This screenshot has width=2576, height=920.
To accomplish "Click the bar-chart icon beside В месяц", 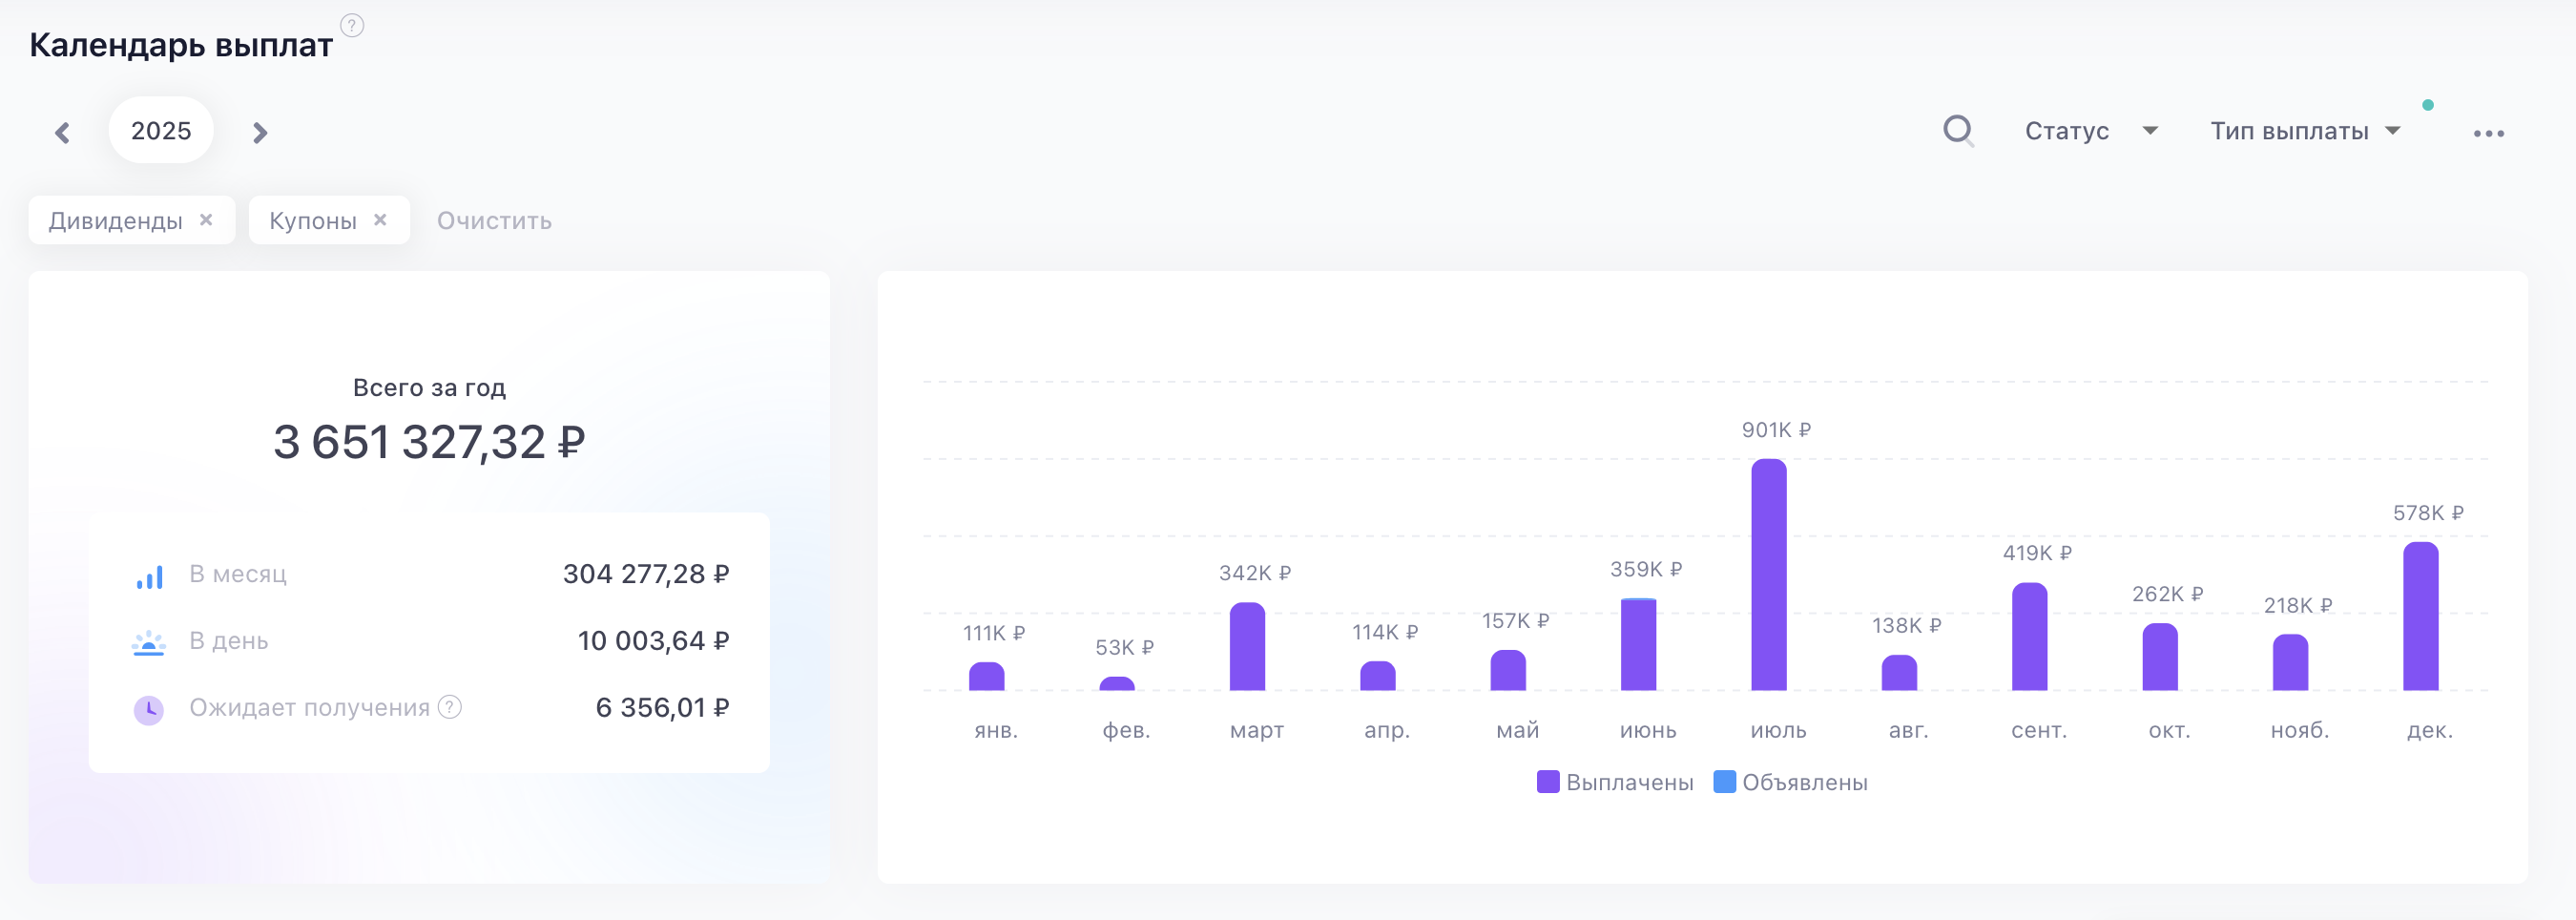I will click(149, 576).
